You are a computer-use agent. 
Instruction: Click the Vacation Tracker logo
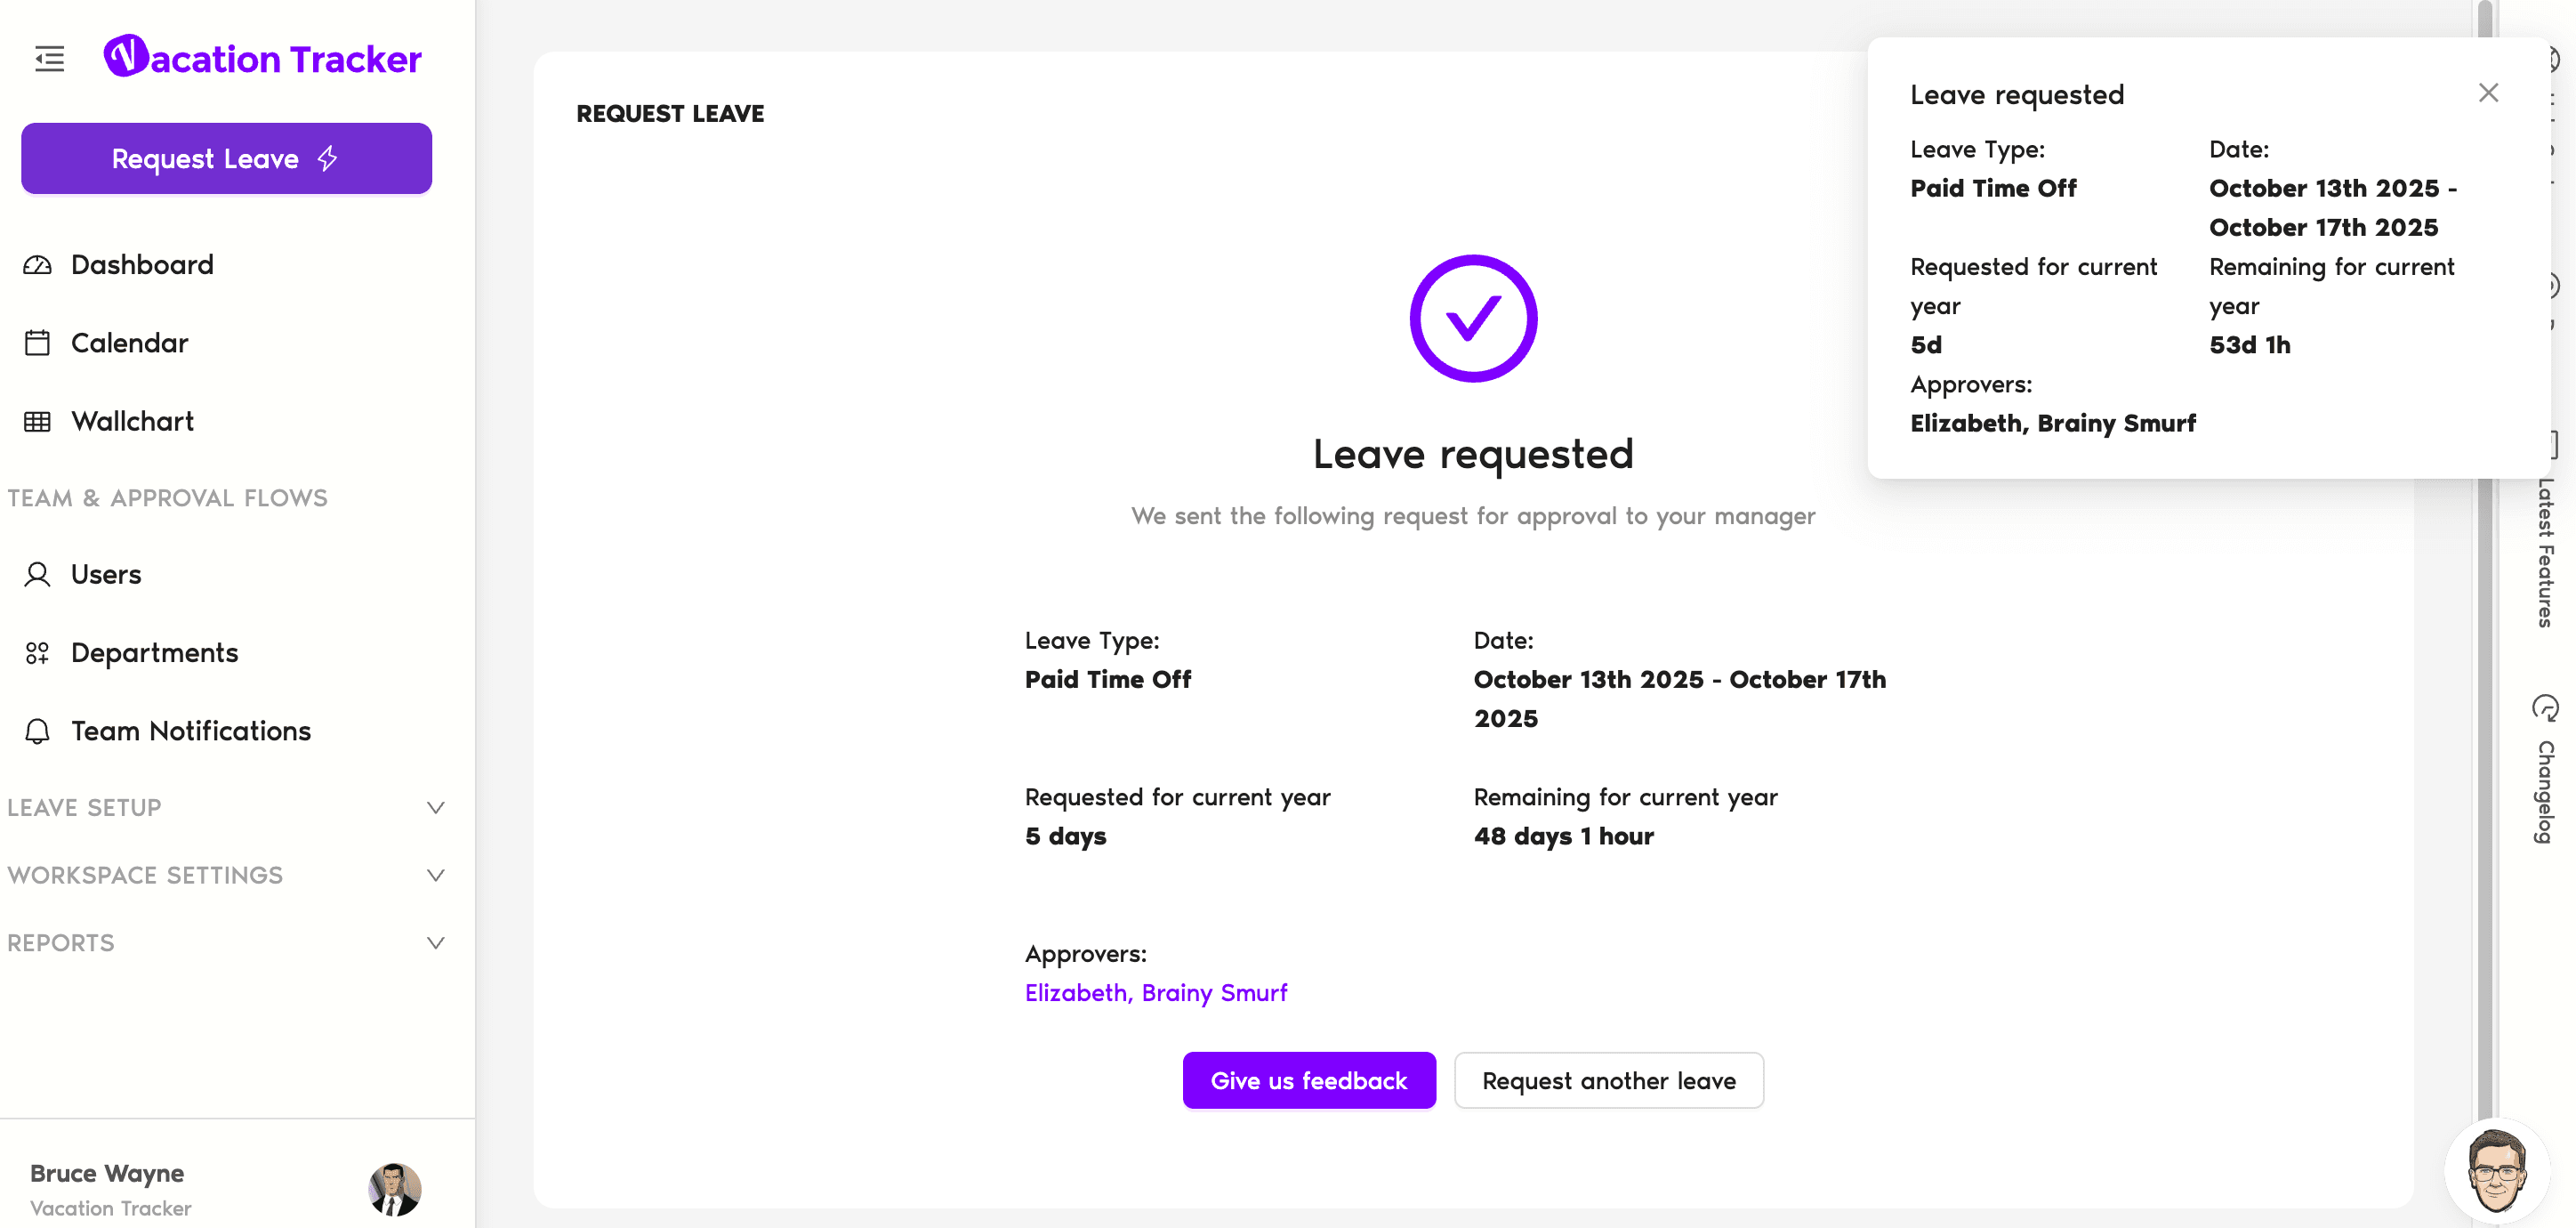(x=262, y=57)
